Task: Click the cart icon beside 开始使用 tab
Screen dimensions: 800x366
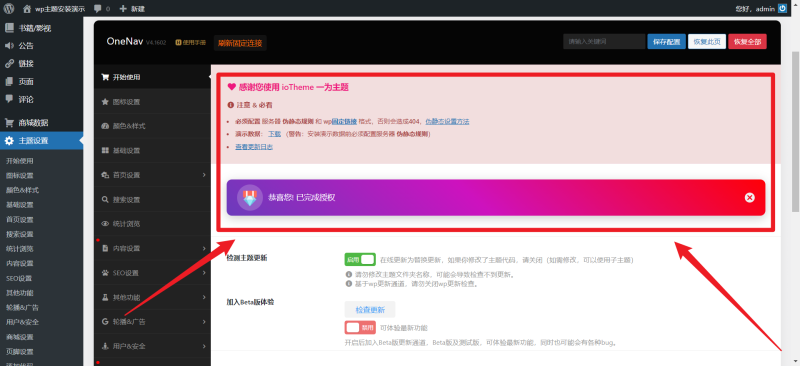Action: [105, 77]
